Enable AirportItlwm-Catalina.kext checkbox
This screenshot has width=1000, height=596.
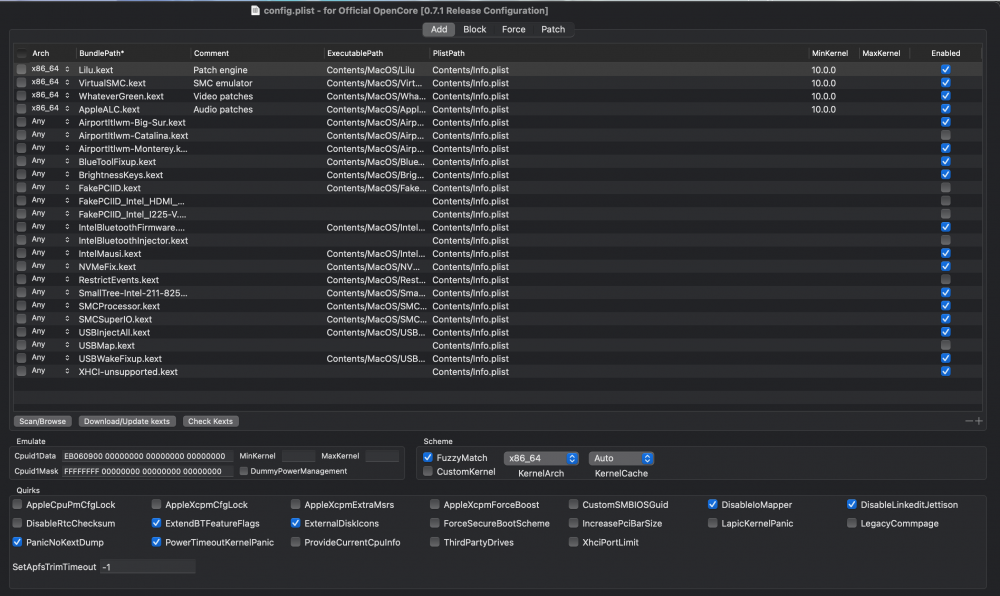945,135
